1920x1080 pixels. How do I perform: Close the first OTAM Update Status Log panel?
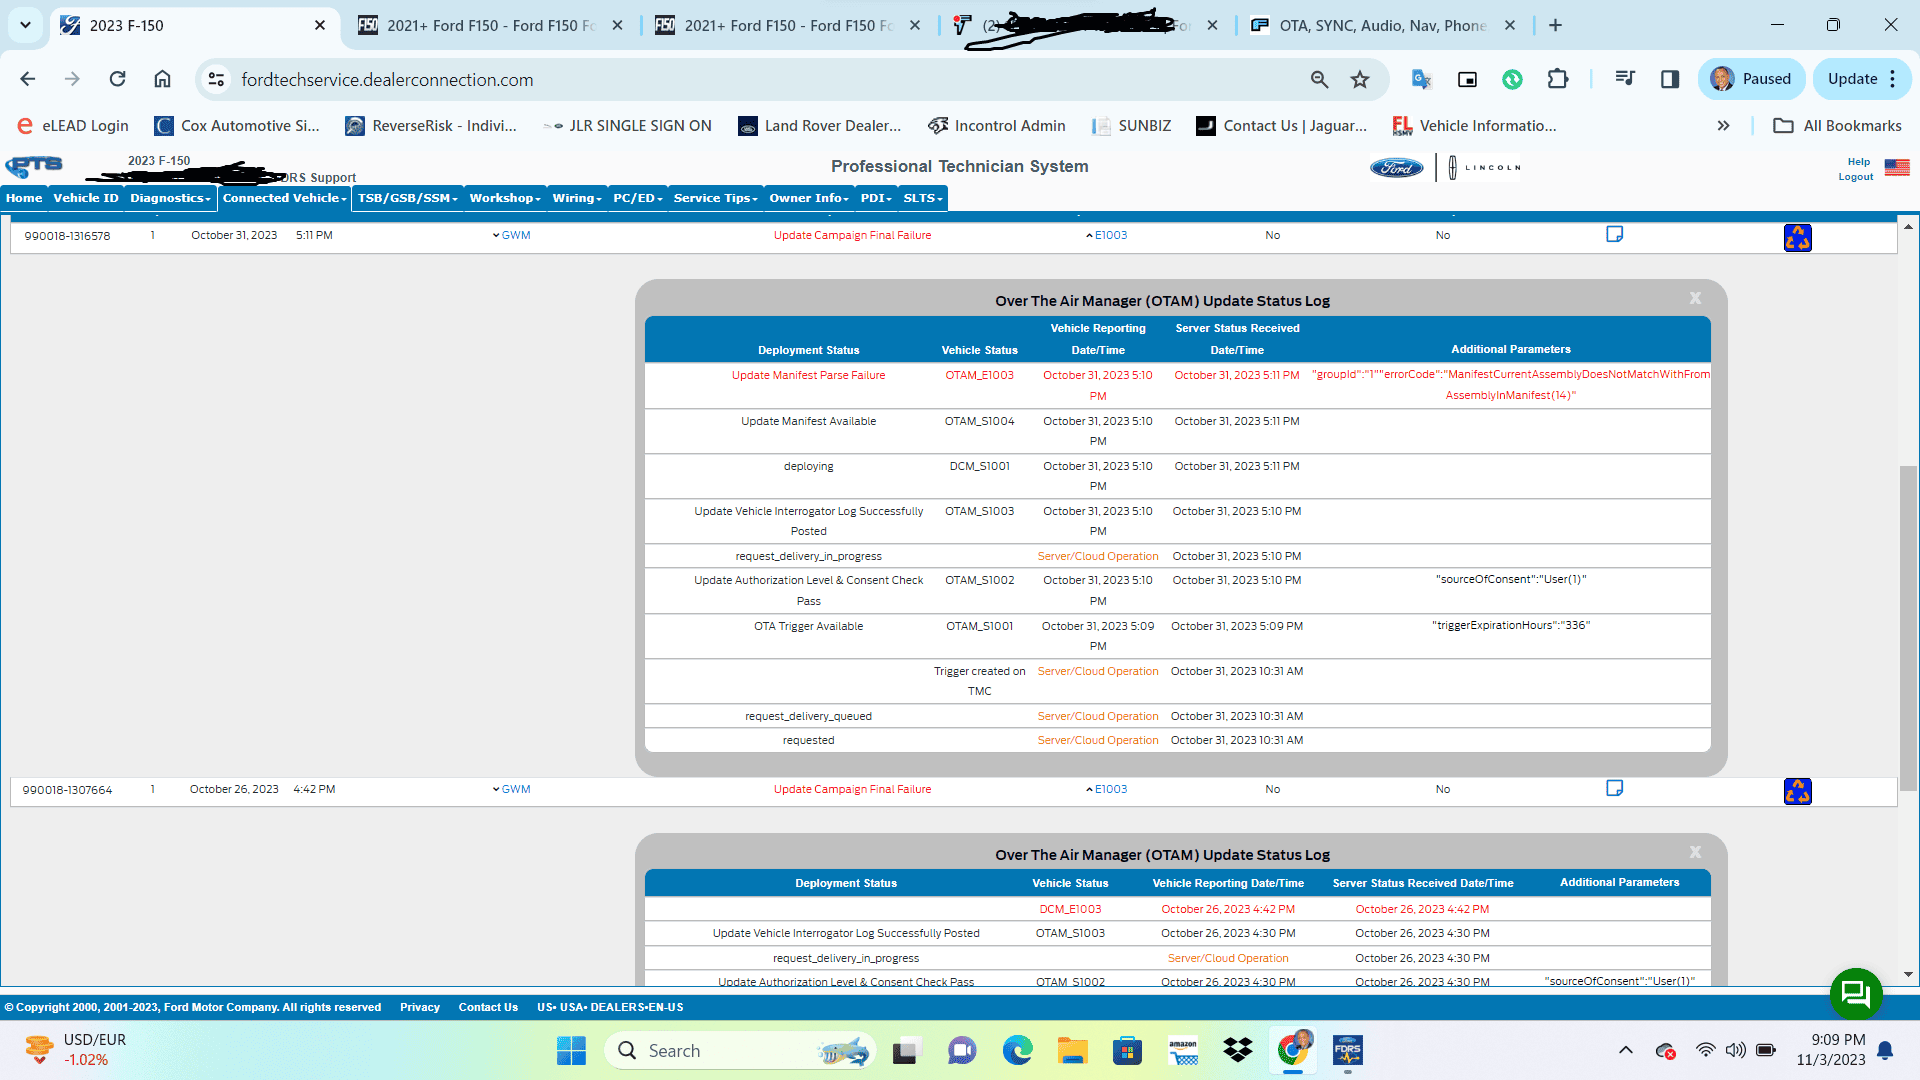(1695, 298)
